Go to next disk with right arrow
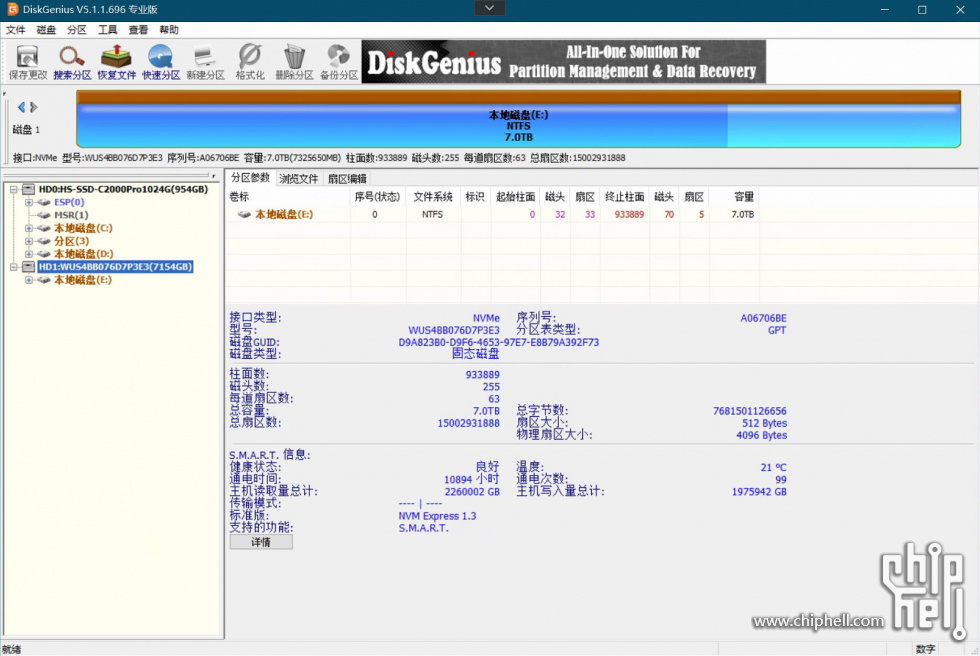Screen dimensions: 980x656 (34, 107)
